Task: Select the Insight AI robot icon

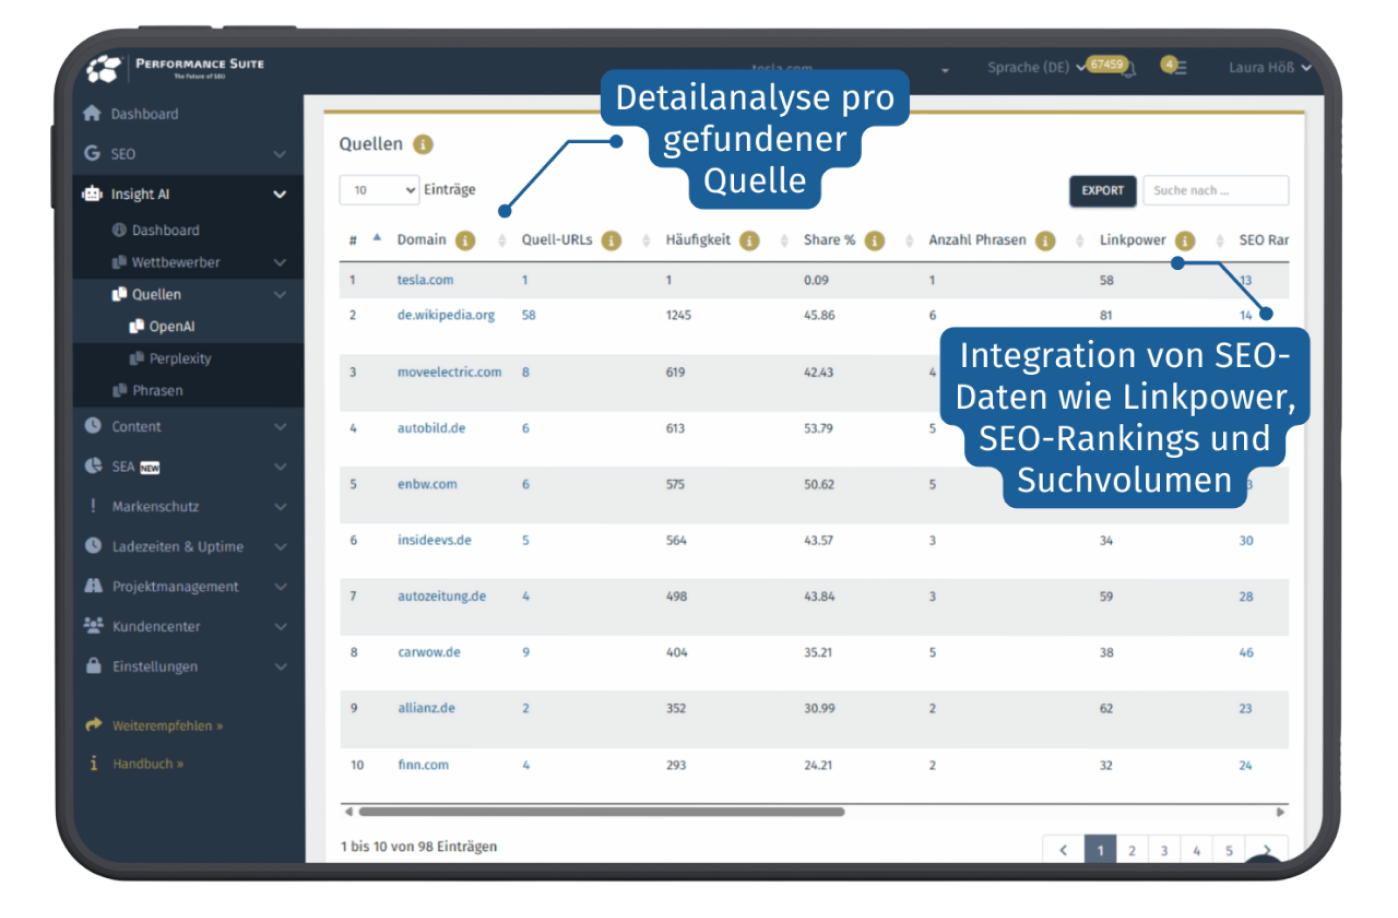Action: (92, 194)
